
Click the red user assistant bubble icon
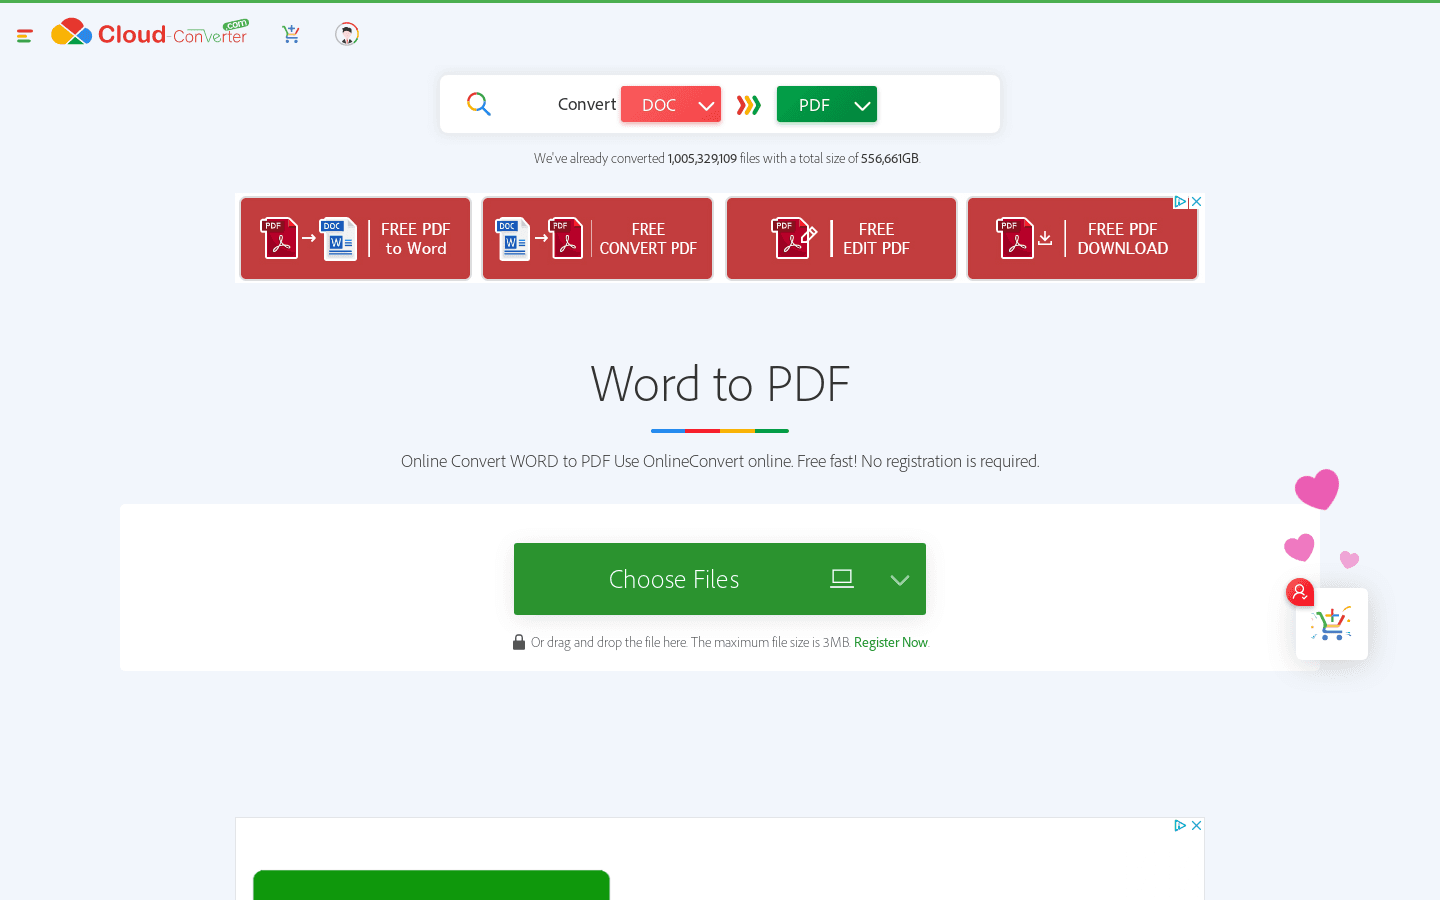(x=1299, y=592)
